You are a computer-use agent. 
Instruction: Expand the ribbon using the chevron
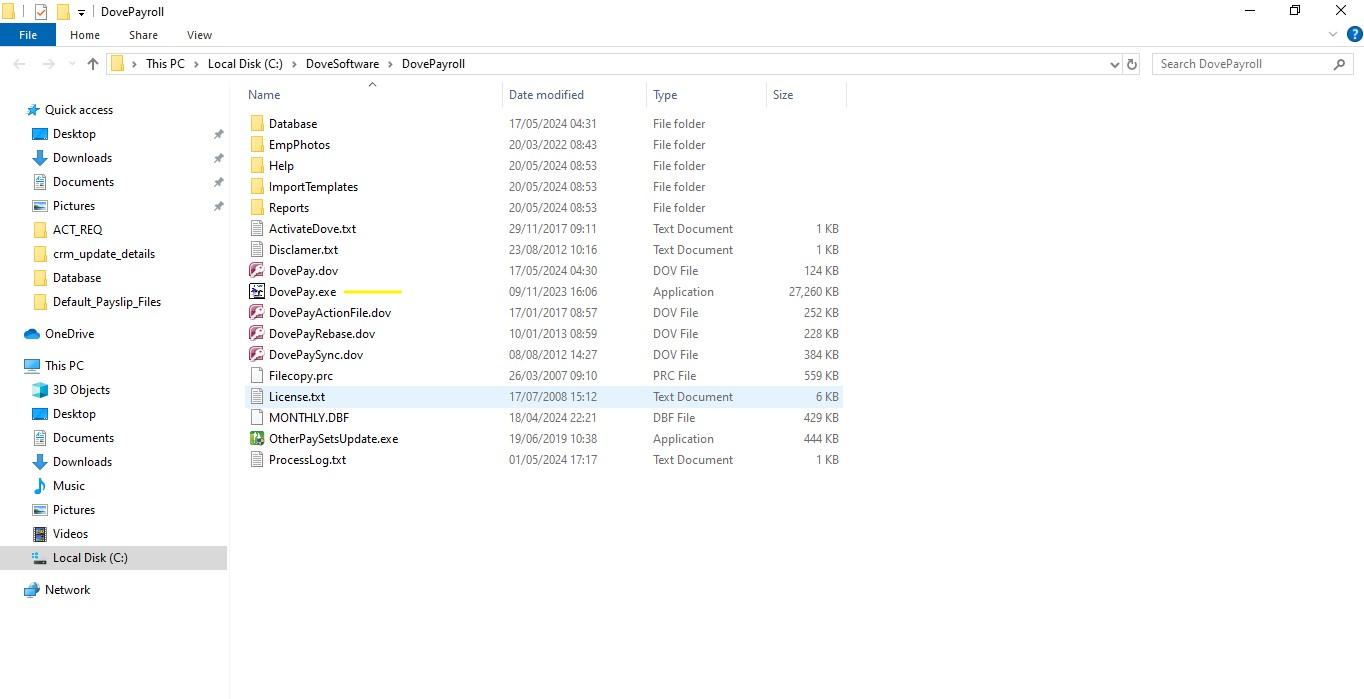1332,35
